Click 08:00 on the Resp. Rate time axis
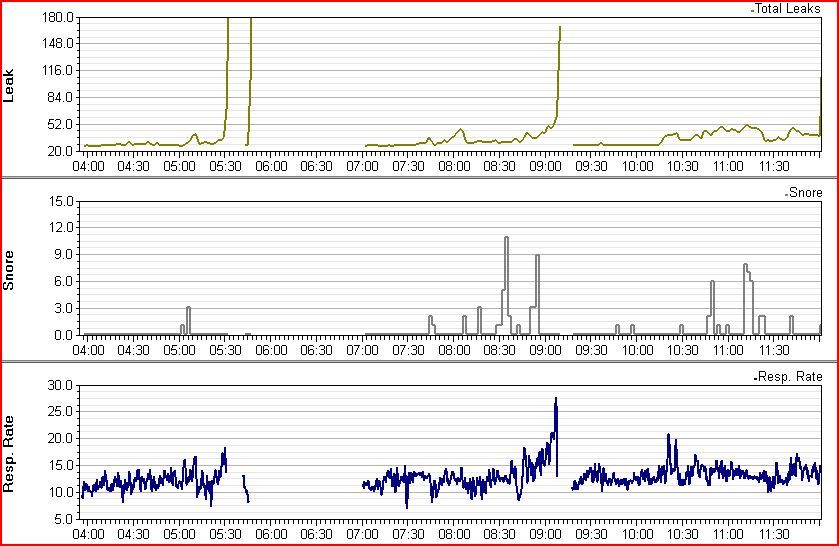 [x=454, y=534]
